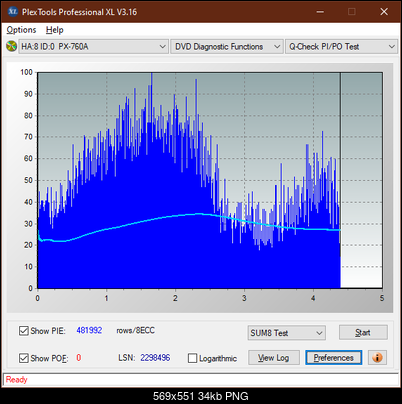Click the disc drive icon beside device selector
Screen dimensions: 402x404
click(x=11, y=46)
